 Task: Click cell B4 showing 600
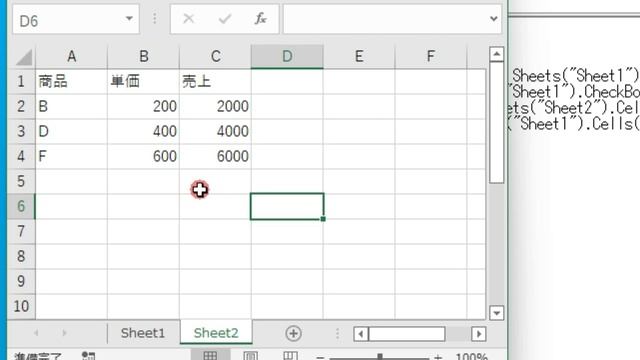pyautogui.click(x=143, y=156)
